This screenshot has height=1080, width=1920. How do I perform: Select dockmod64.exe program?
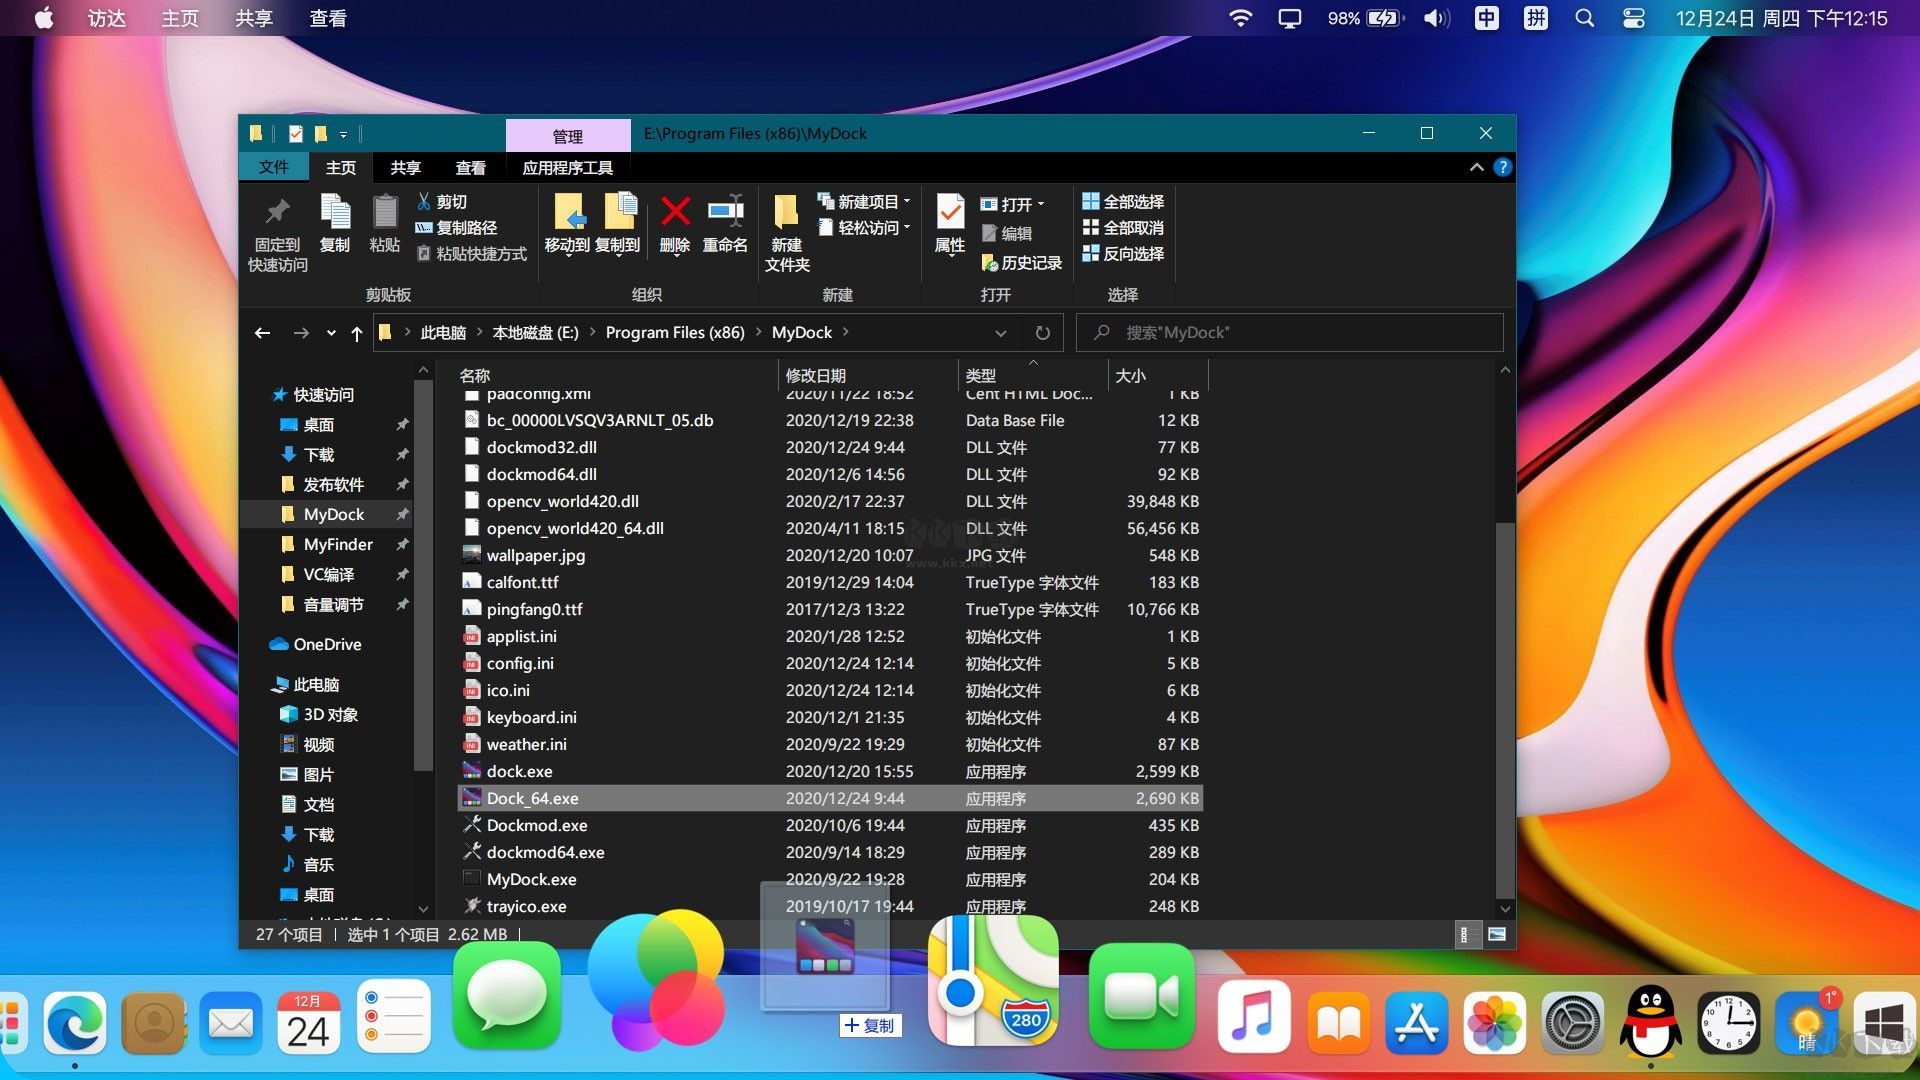549,852
